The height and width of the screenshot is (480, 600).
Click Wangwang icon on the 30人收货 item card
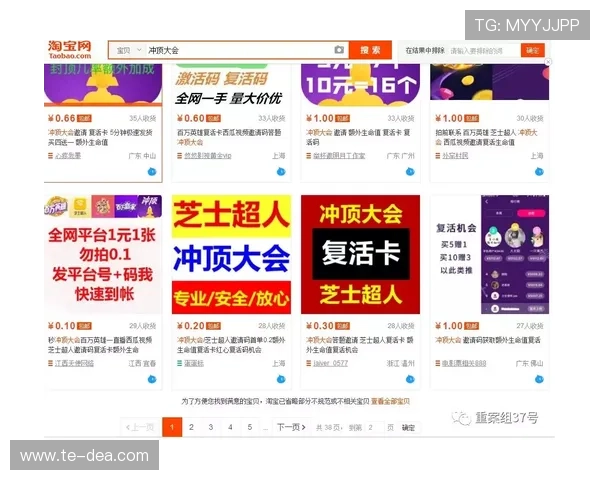click(539, 171)
